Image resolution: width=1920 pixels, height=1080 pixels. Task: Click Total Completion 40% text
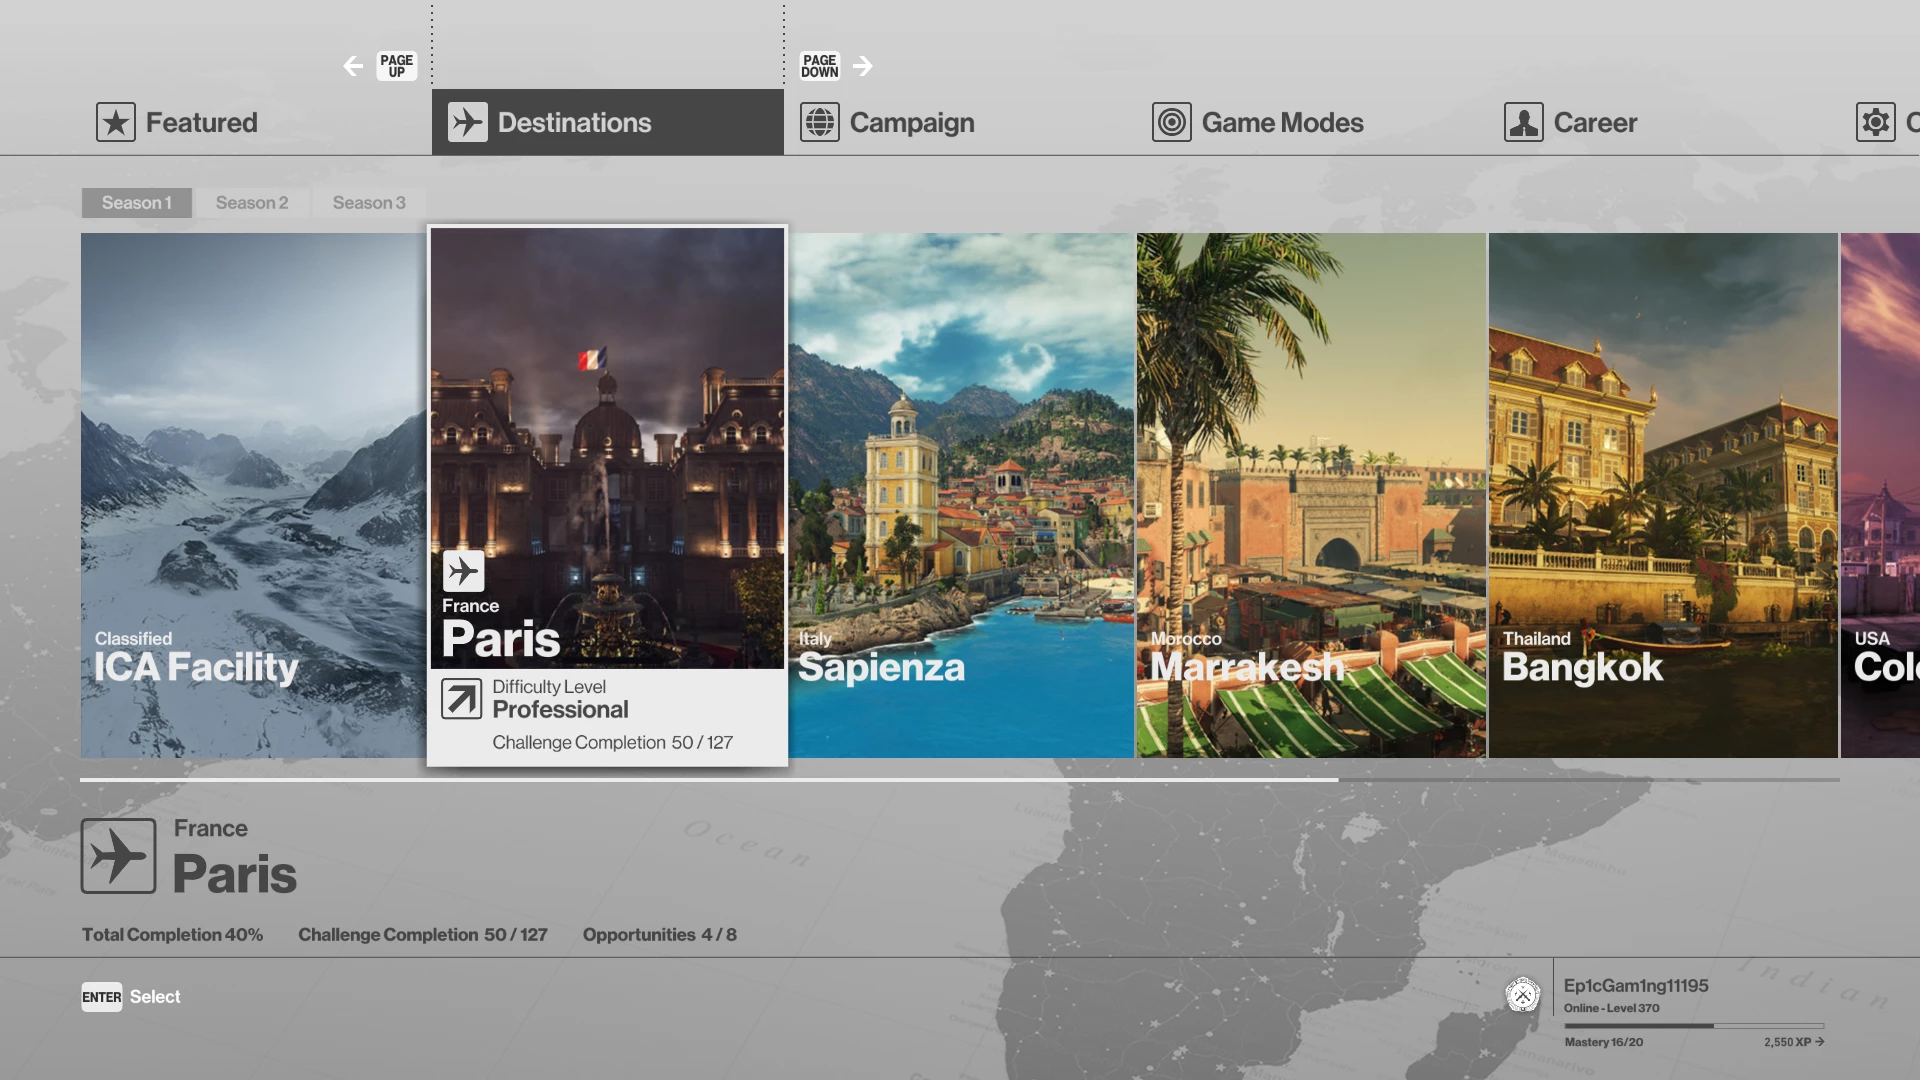pyautogui.click(x=172, y=935)
